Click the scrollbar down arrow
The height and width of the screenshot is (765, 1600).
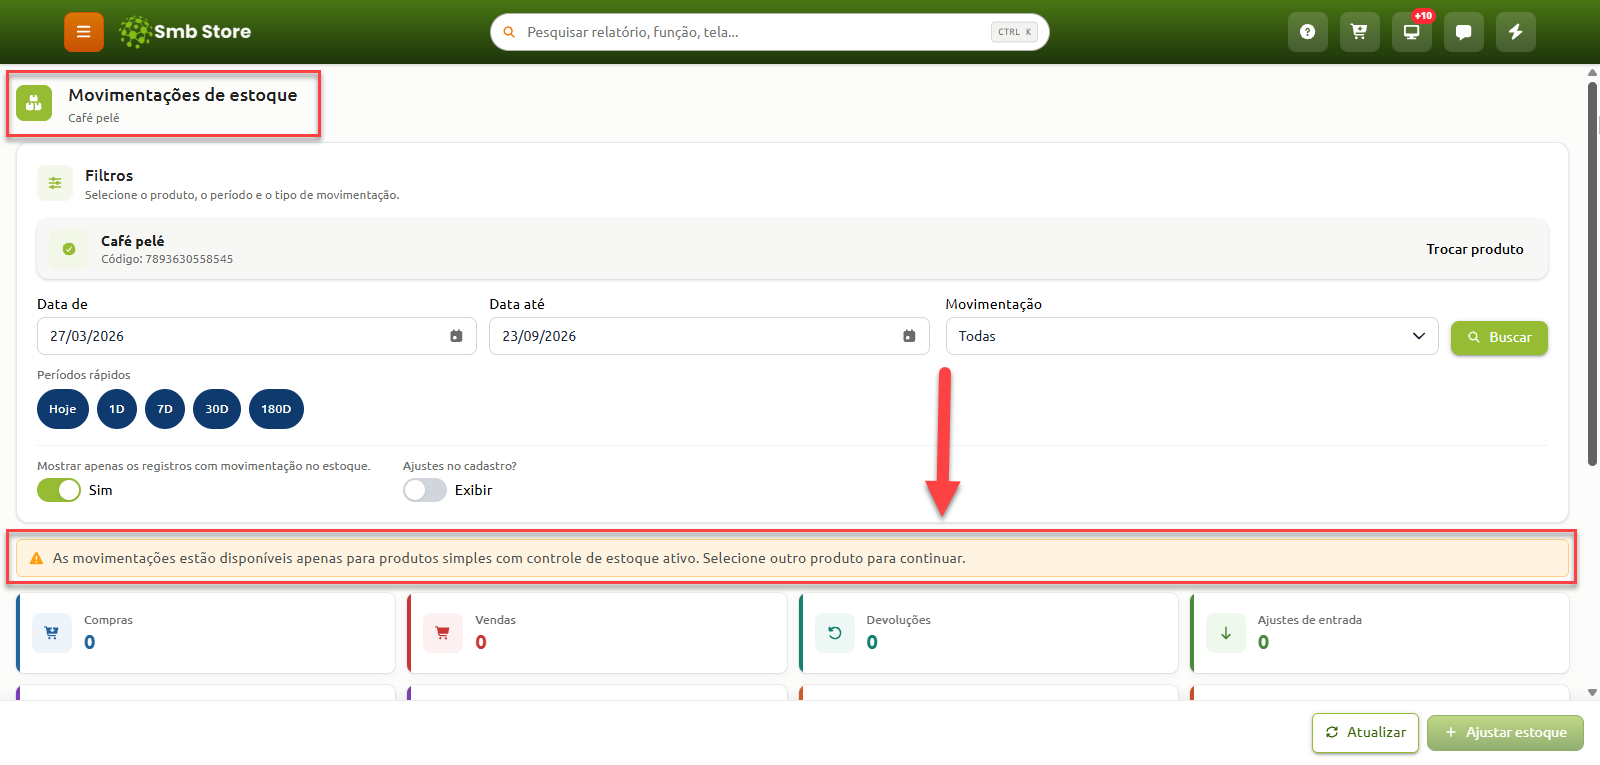pos(1593,692)
